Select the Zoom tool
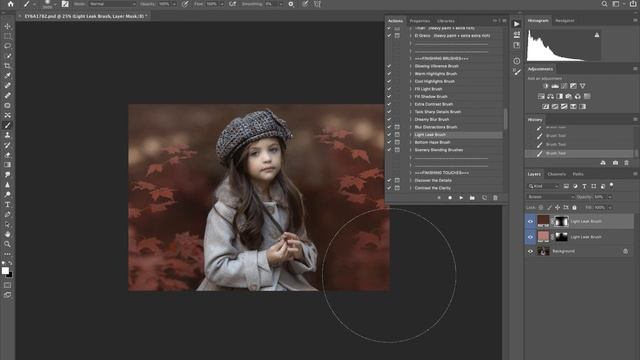Screen dimensions: 640x360 coord(7,244)
